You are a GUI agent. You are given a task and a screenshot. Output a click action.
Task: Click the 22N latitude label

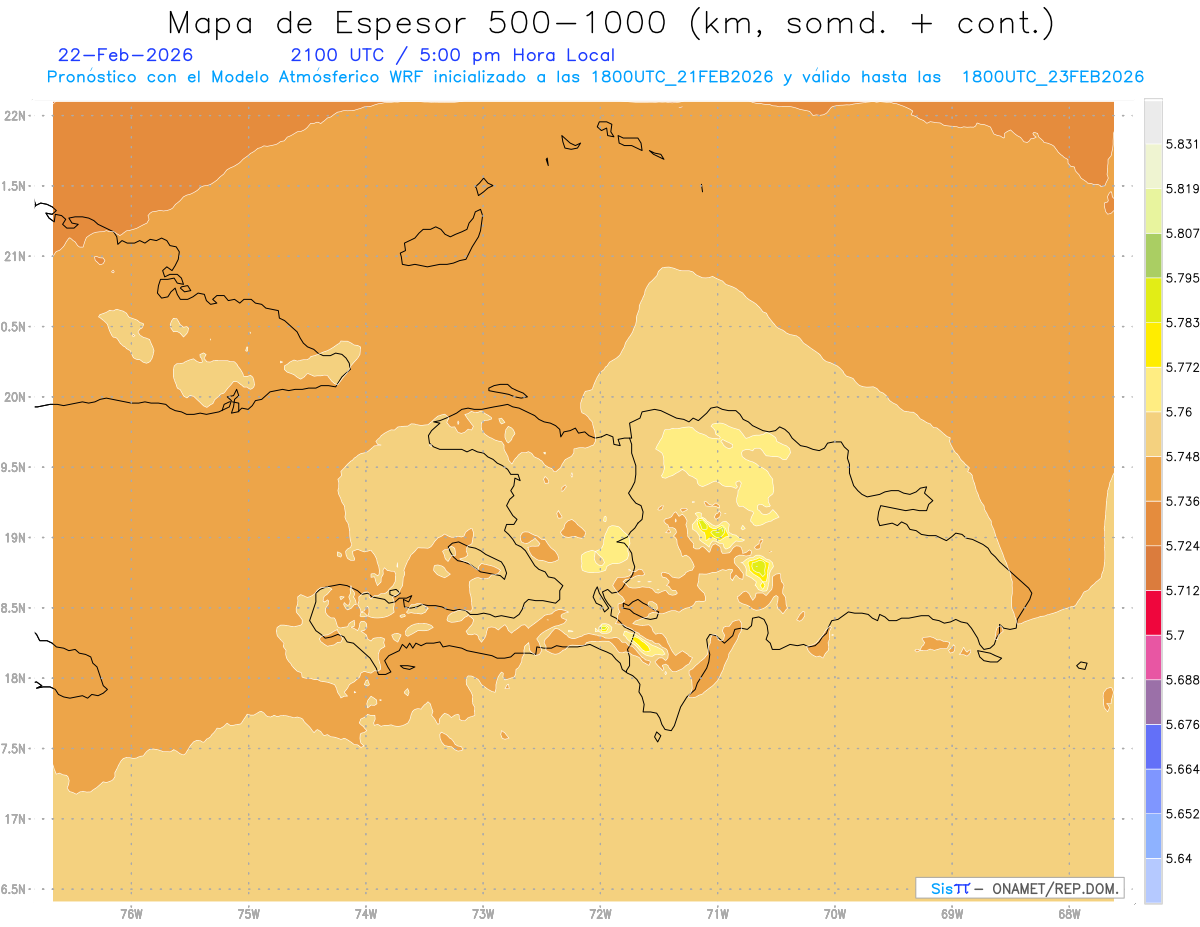click(15, 116)
